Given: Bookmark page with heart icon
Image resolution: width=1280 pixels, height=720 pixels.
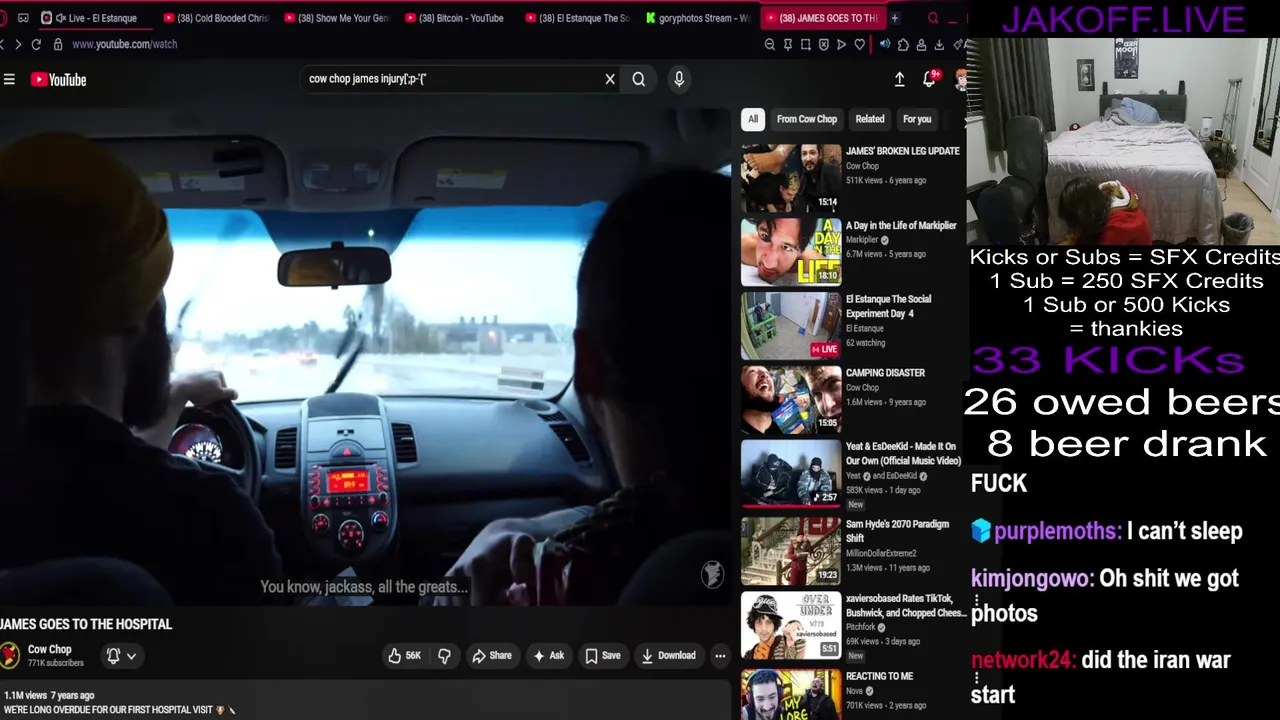Looking at the screenshot, I should [859, 44].
